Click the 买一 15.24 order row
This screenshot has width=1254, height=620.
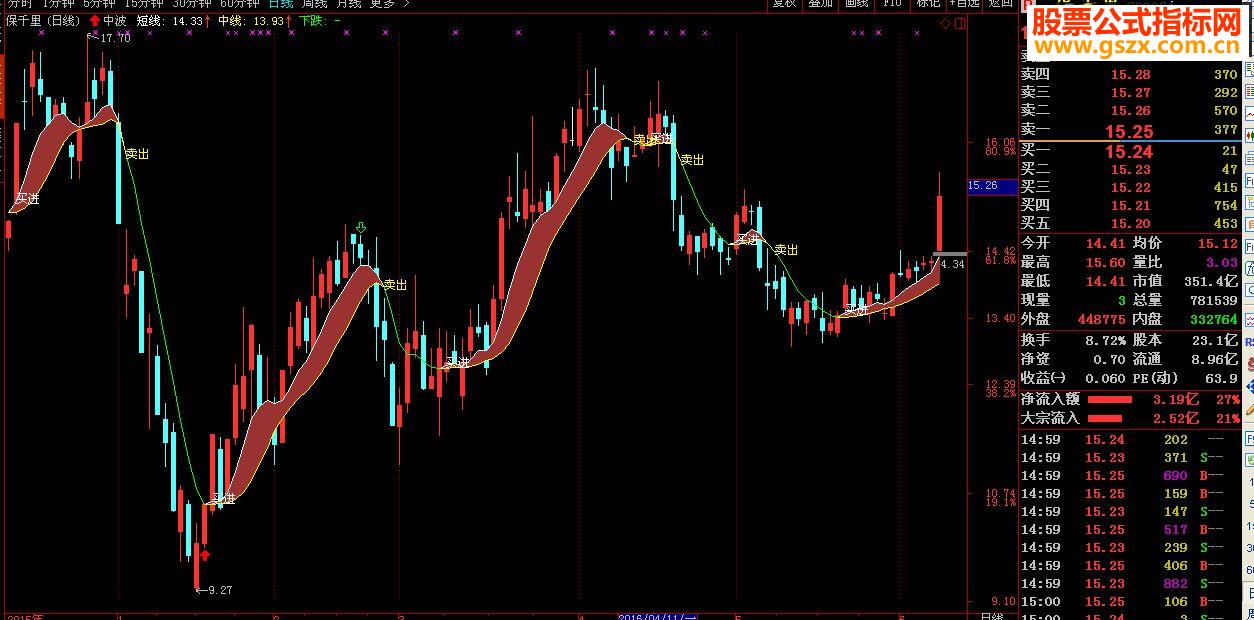click(1129, 151)
